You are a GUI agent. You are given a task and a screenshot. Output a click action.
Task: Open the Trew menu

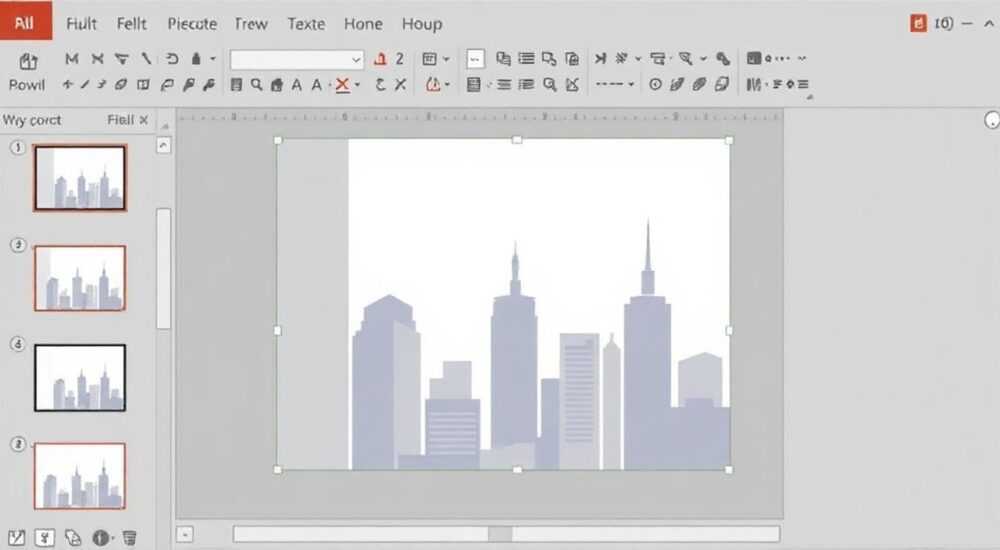tap(251, 24)
